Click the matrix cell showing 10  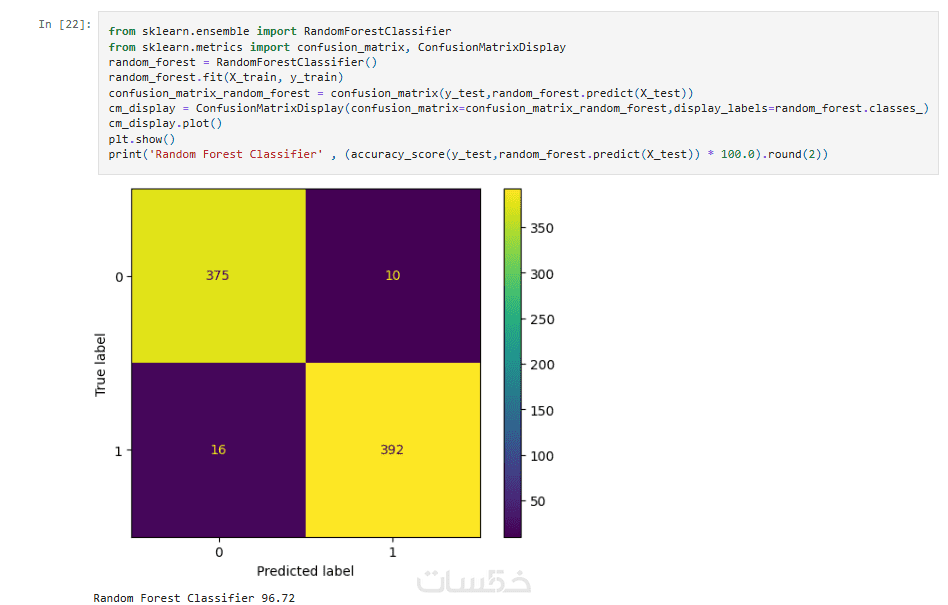click(x=393, y=276)
